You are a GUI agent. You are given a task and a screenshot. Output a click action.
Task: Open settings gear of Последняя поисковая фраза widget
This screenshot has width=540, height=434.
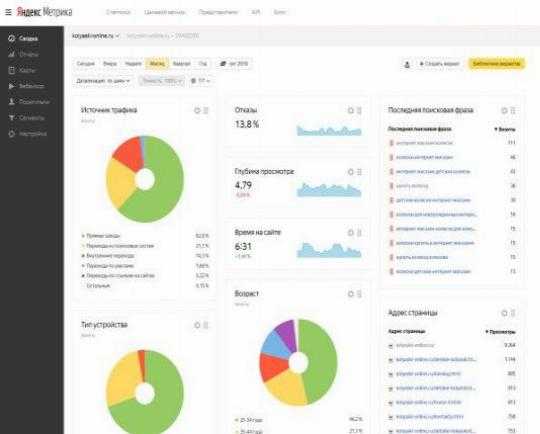click(504, 111)
